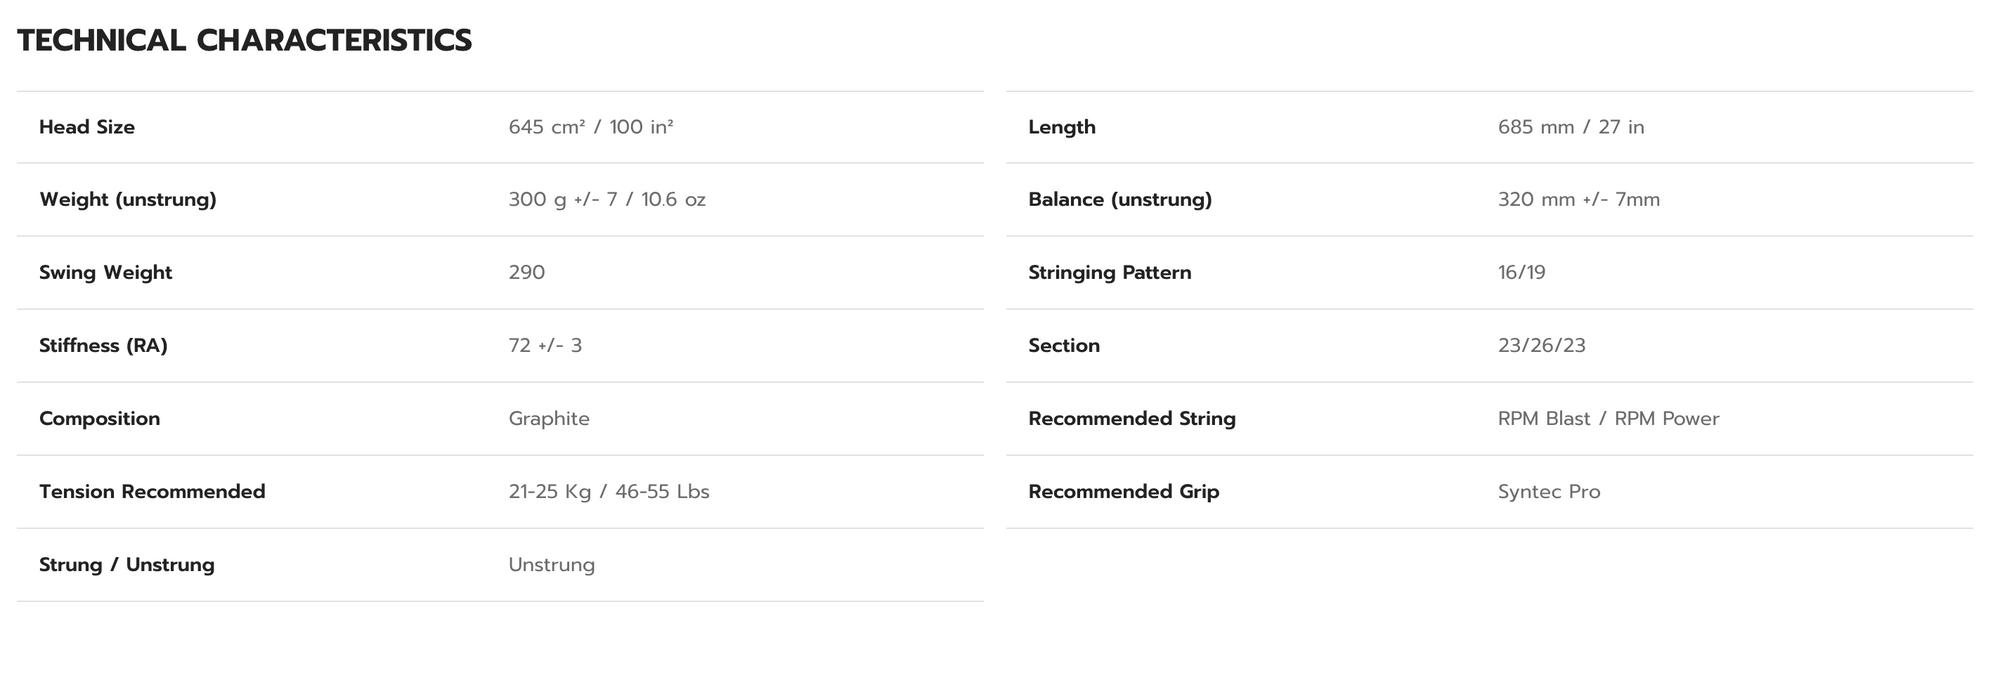Image resolution: width=2000 pixels, height=687 pixels.
Task: Click the Stiffness (RA) label
Action: click(x=103, y=345)
